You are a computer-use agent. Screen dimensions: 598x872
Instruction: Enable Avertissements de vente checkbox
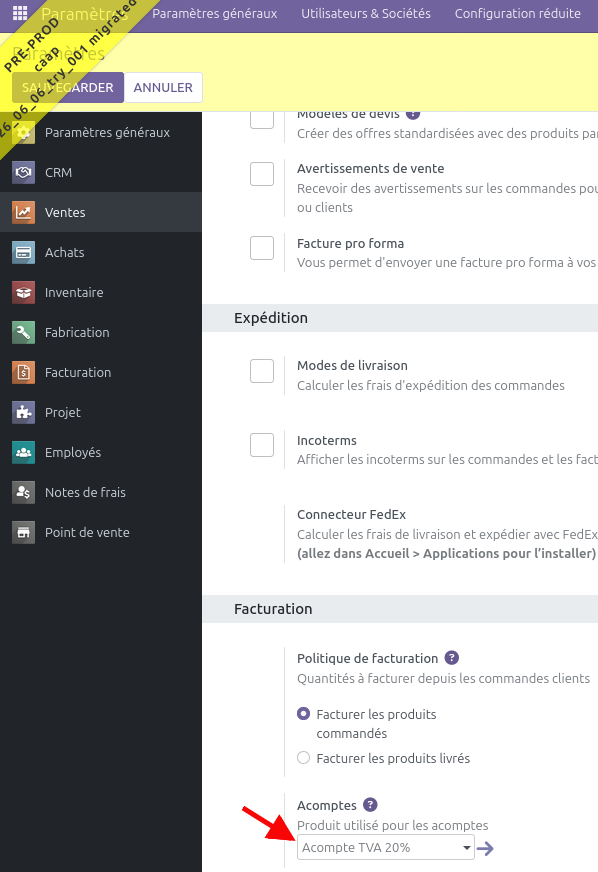(262, 174)
